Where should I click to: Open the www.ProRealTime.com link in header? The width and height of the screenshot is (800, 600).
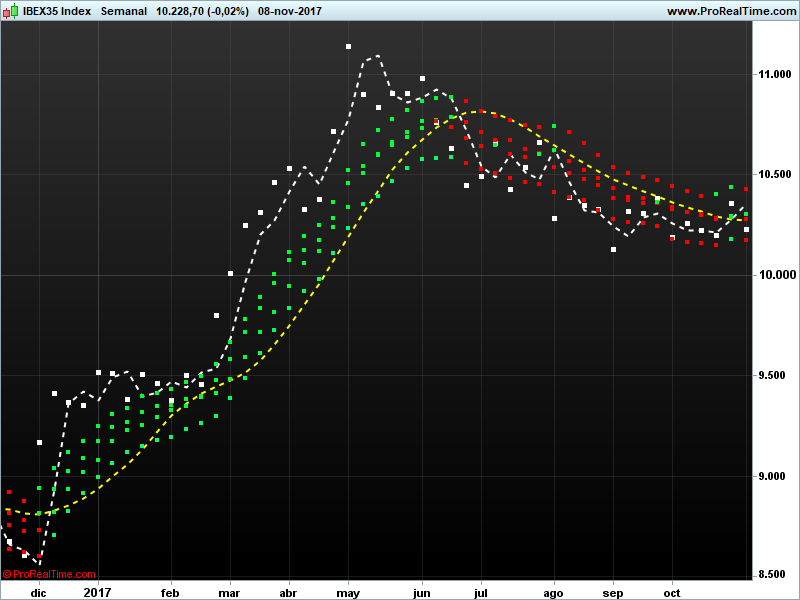click(x=730, y=11)
